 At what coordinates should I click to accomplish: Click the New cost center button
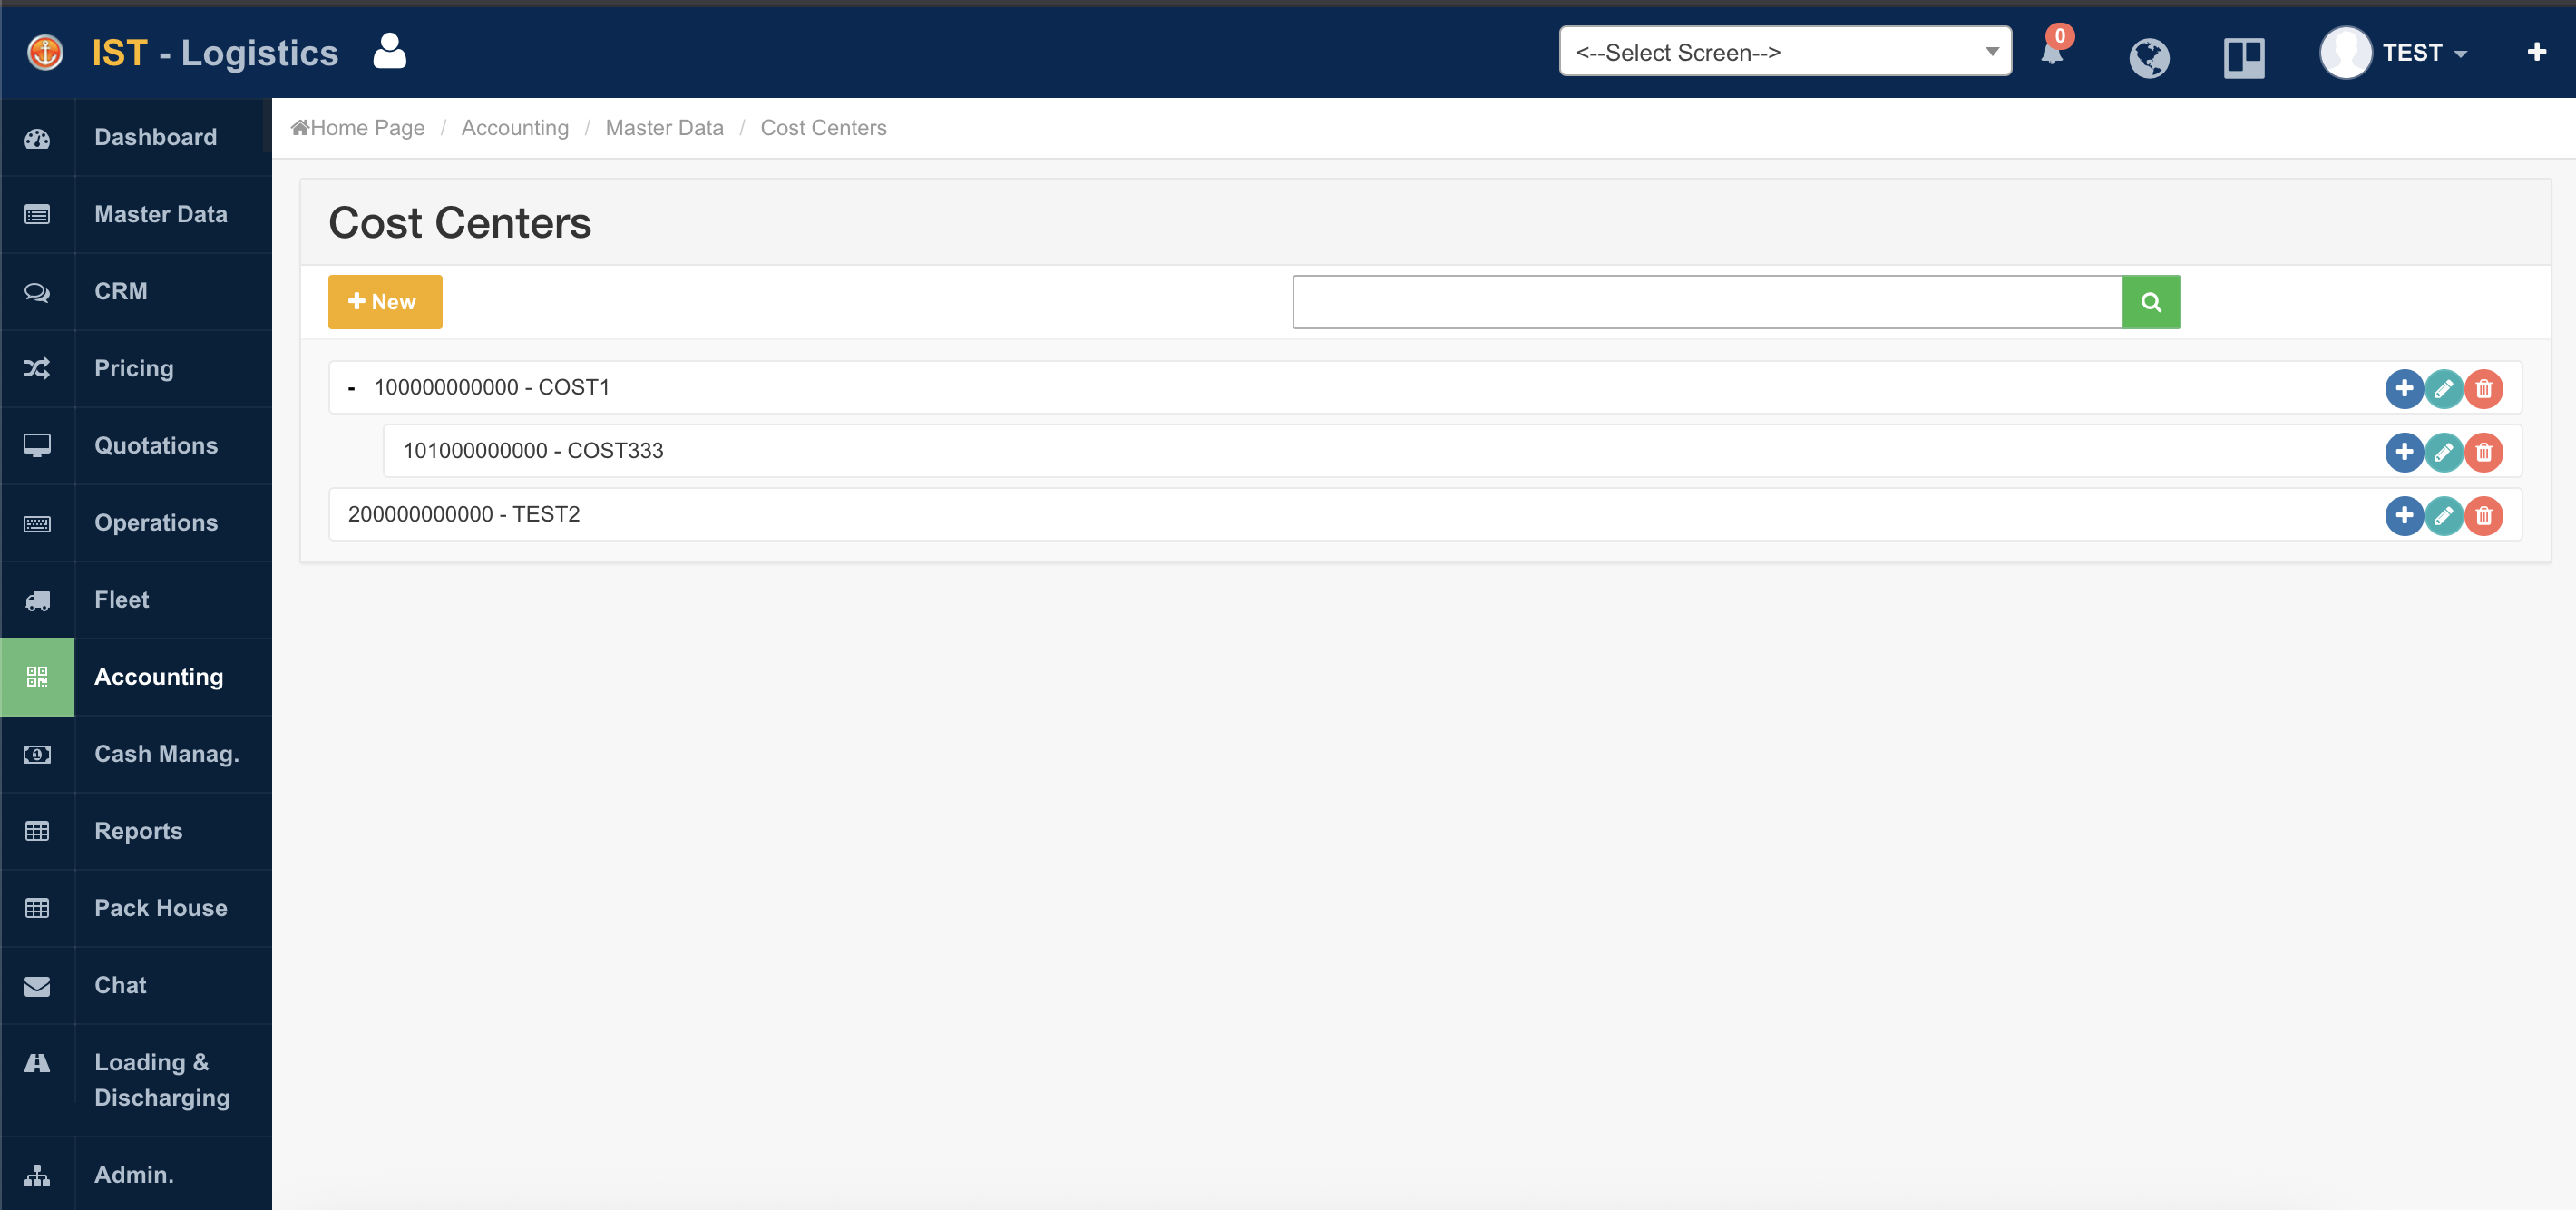pos(384,302)
